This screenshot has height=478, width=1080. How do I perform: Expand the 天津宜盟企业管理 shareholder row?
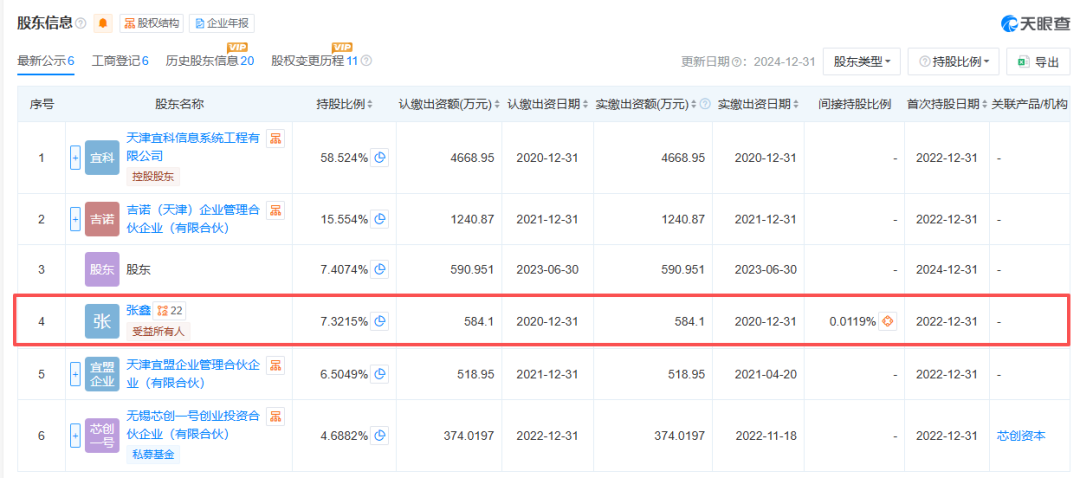(76, 375)
